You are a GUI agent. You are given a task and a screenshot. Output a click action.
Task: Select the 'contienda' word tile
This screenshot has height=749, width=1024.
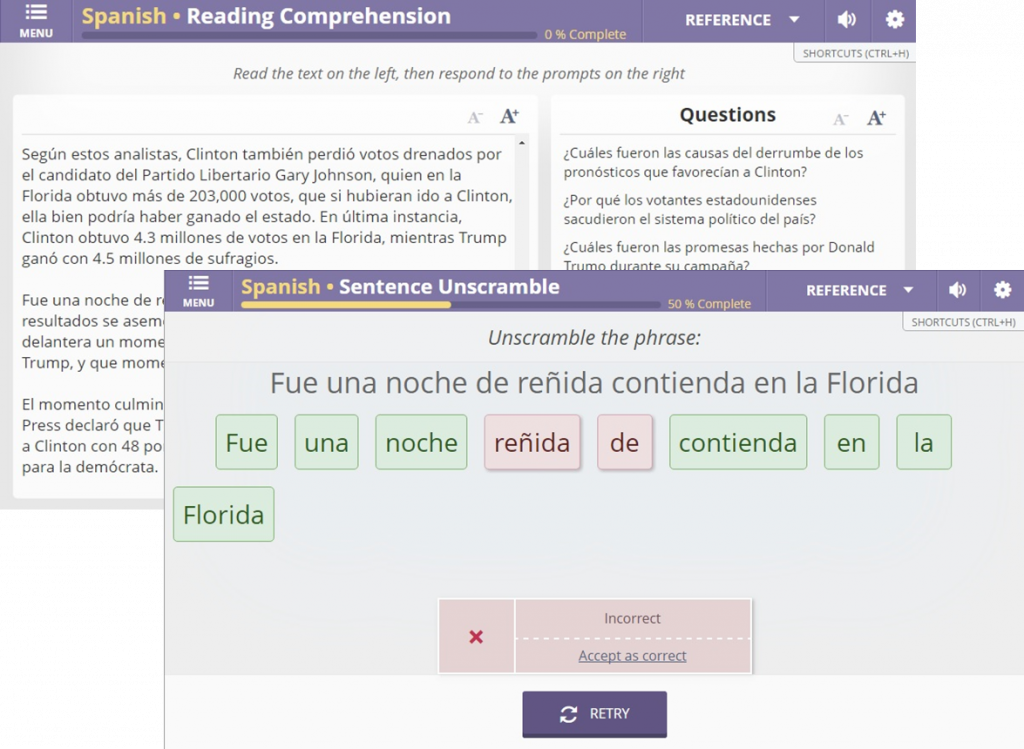738,442
